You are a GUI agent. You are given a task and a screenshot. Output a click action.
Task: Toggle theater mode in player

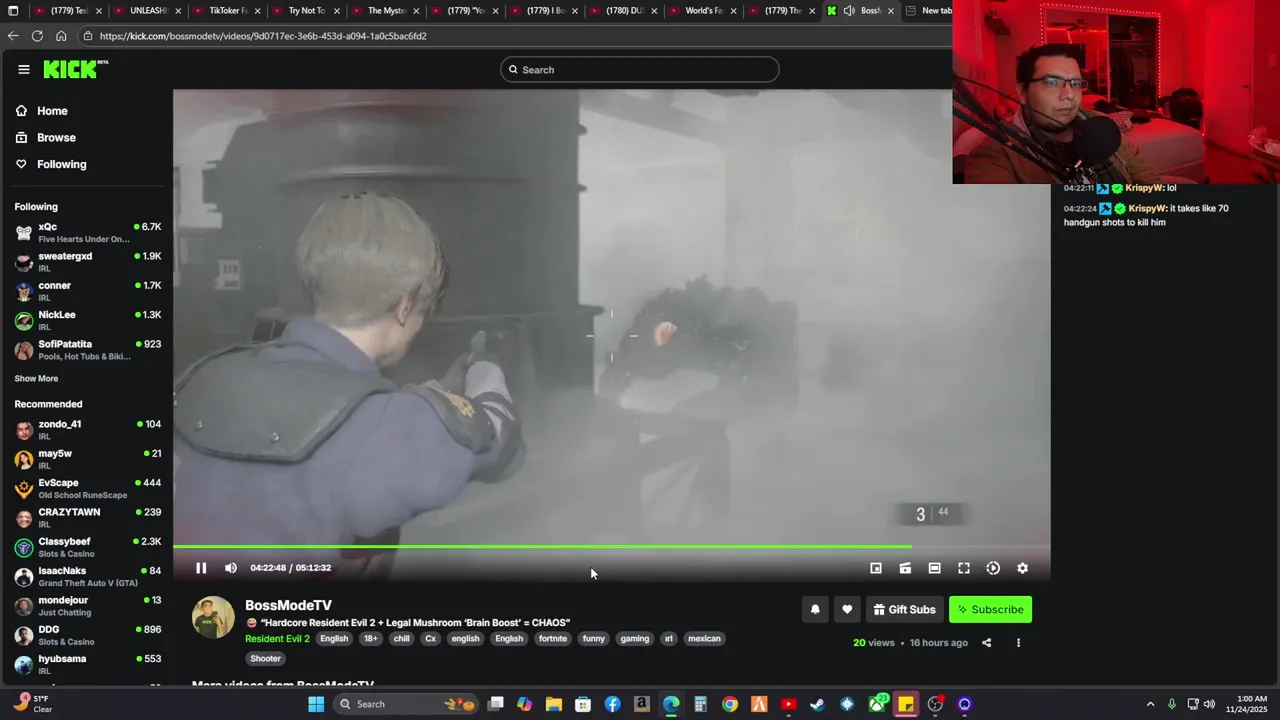tap(934, 568)
